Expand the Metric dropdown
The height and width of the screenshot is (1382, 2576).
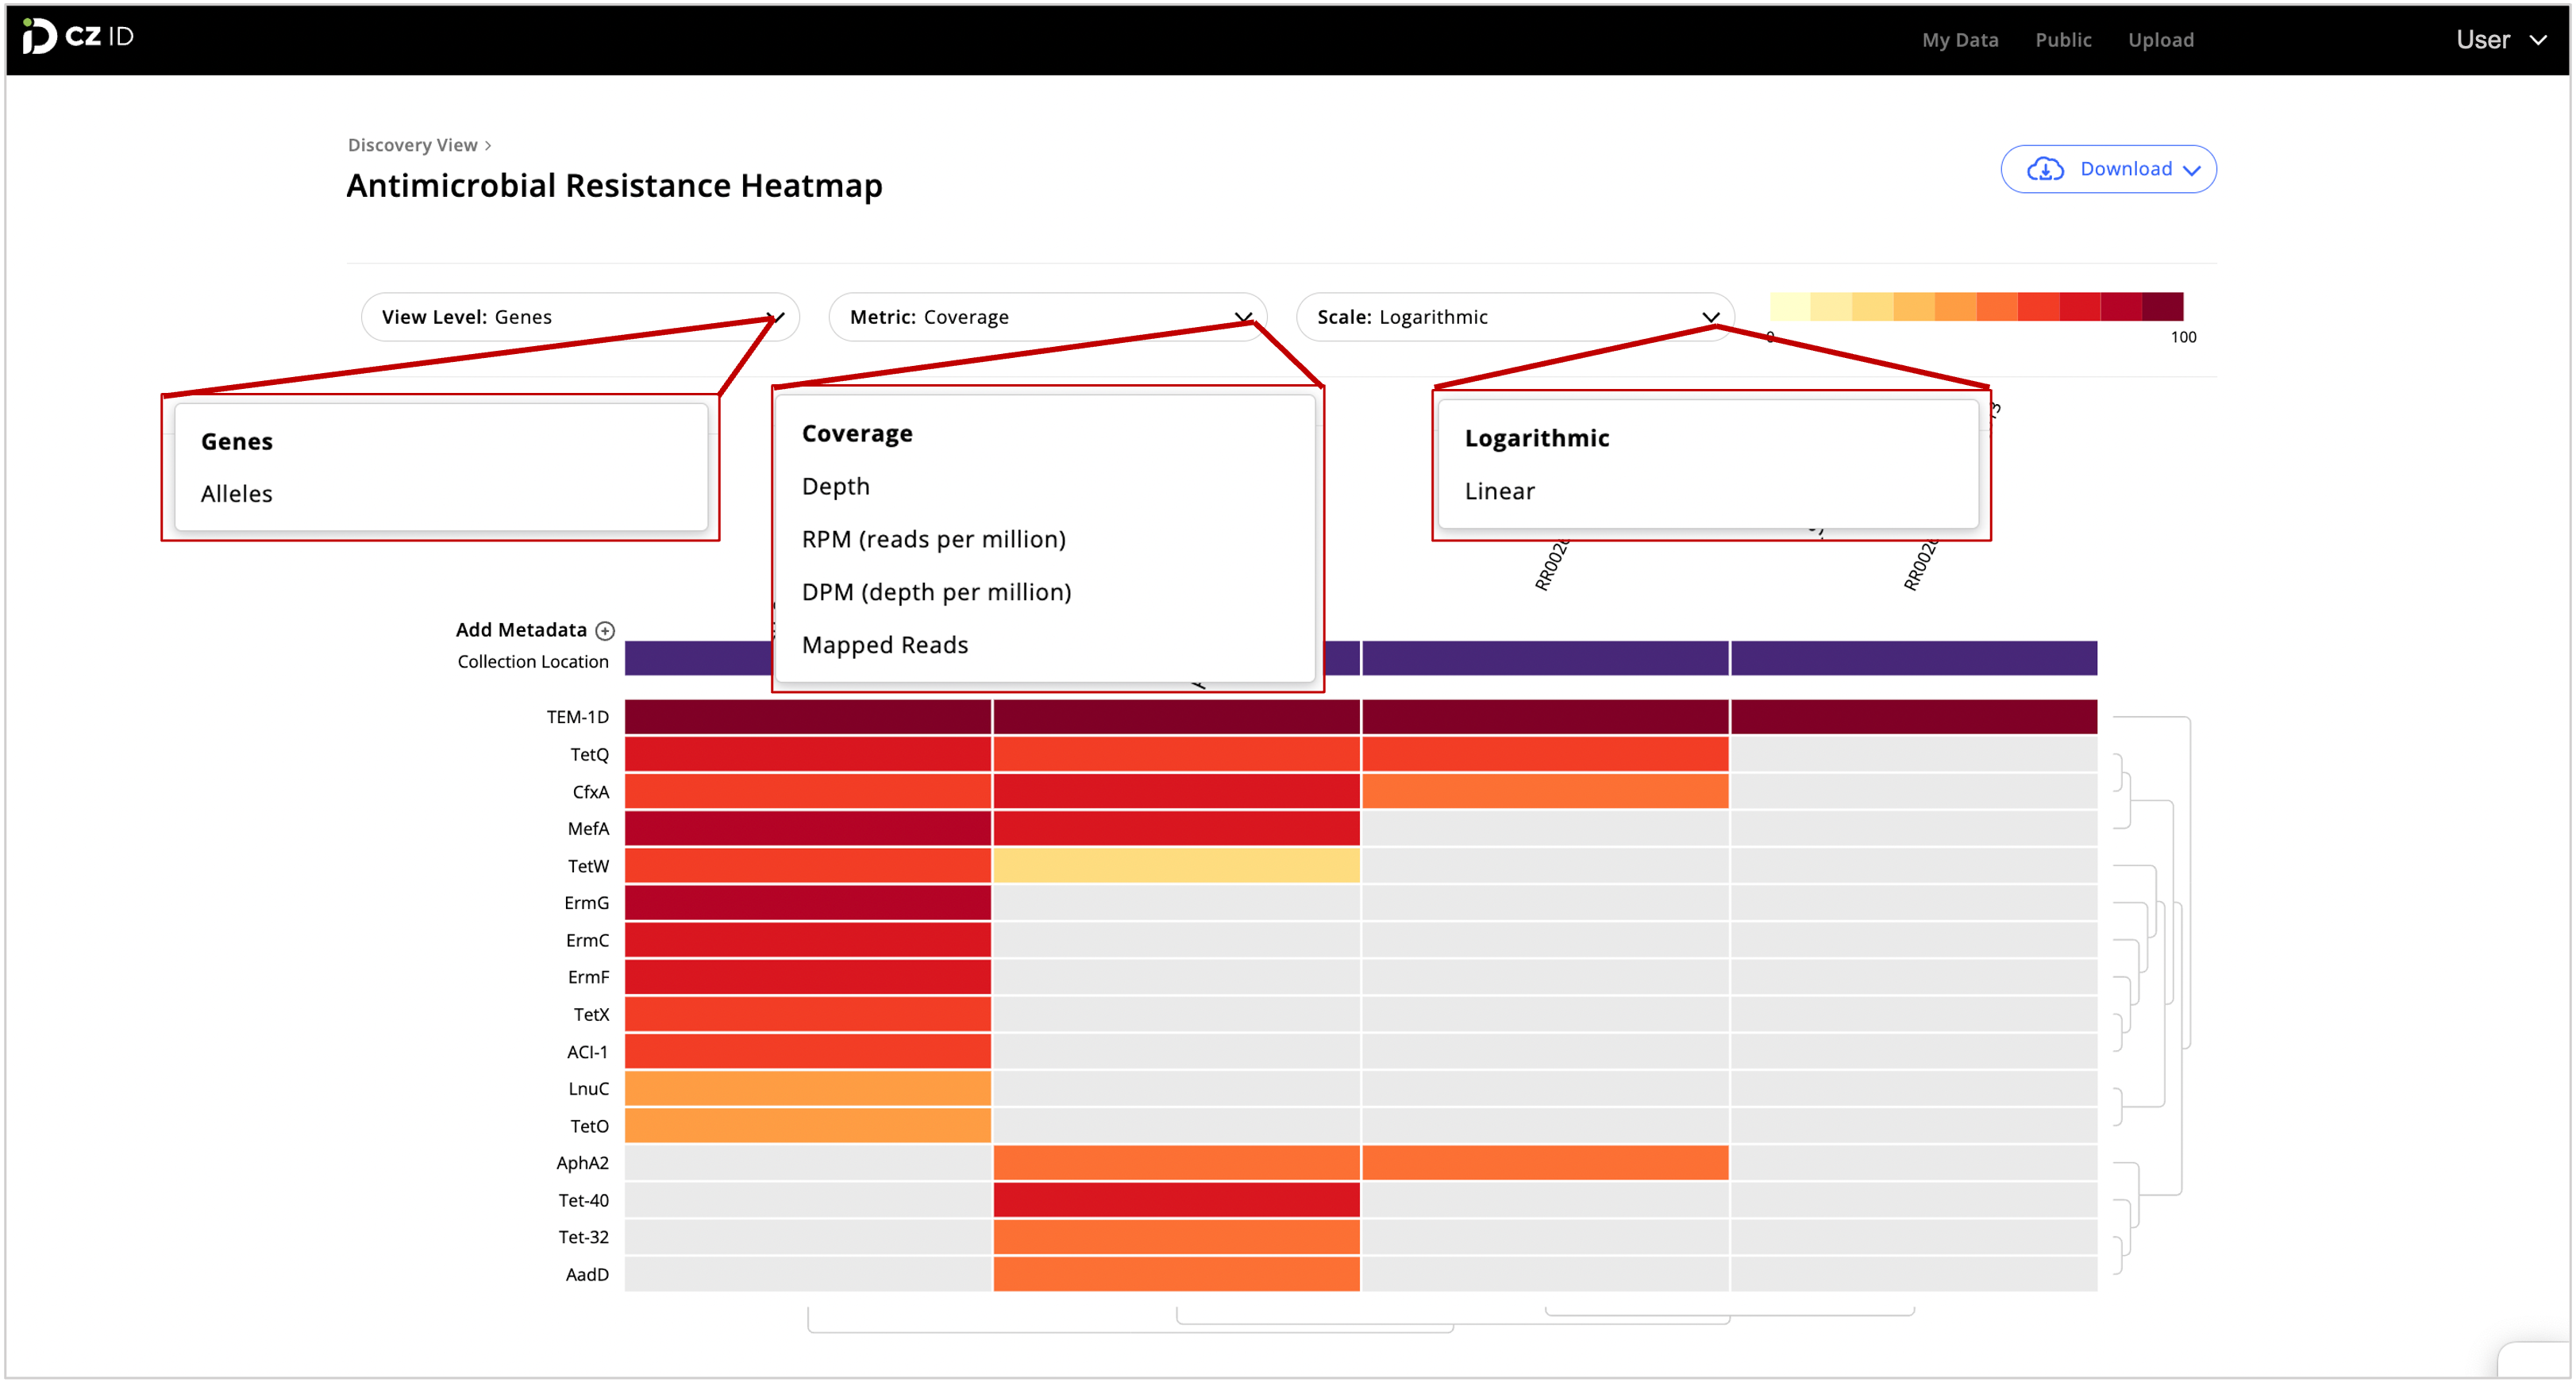pos(1047,317)
